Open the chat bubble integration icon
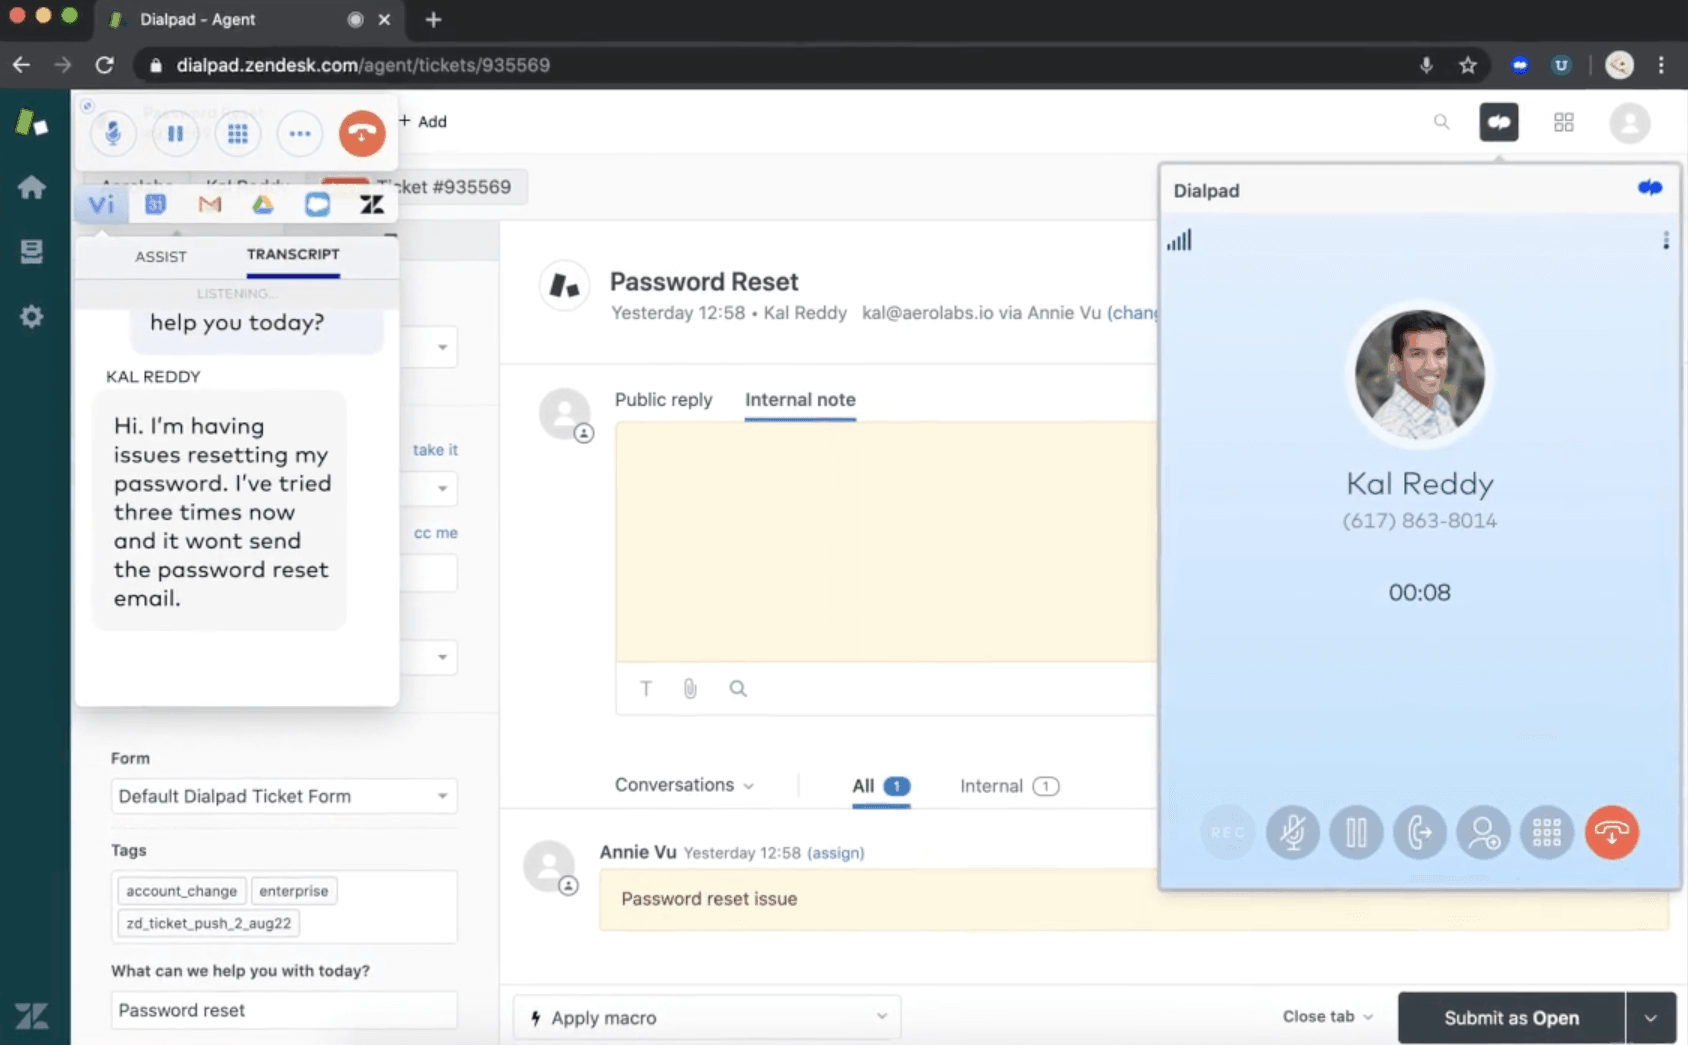1688x1045 pixels. (x=317, y=204)
